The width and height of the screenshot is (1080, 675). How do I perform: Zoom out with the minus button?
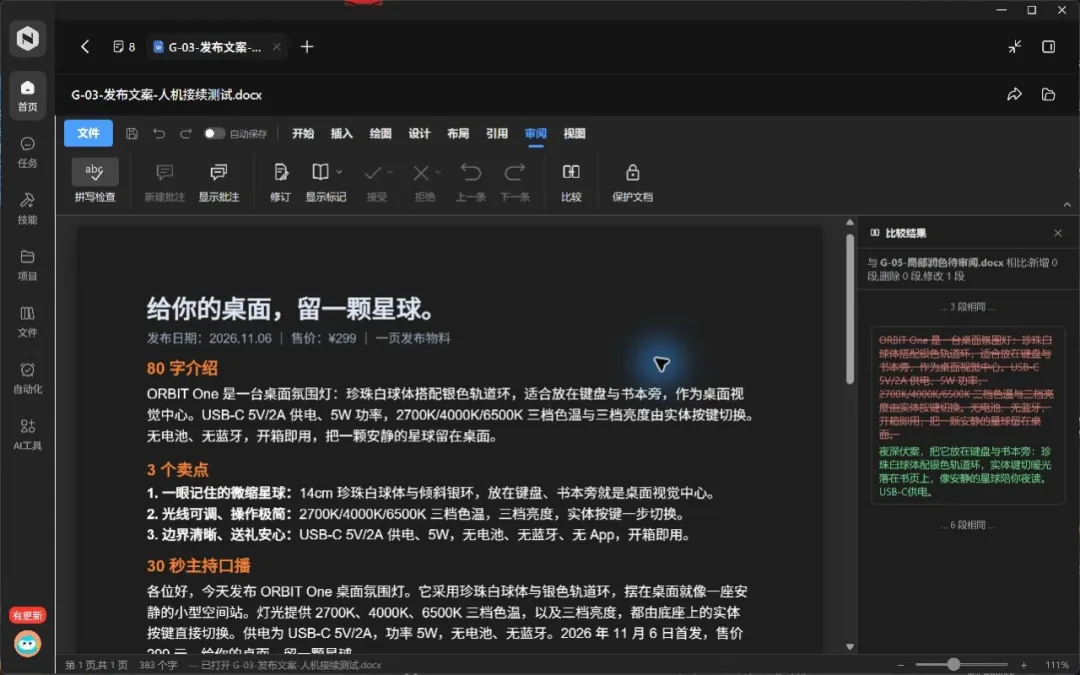(x=900, y=665)
